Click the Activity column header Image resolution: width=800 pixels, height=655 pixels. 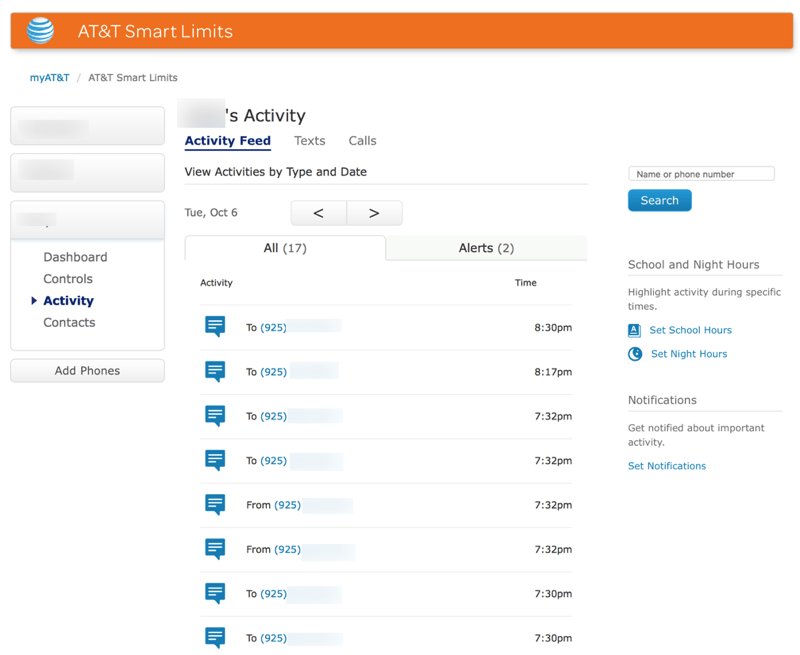pos(216,283)
